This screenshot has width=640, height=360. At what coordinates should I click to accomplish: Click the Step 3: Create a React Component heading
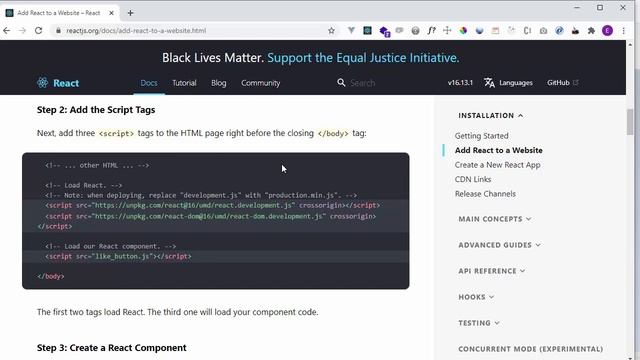(x=111, y=348)
